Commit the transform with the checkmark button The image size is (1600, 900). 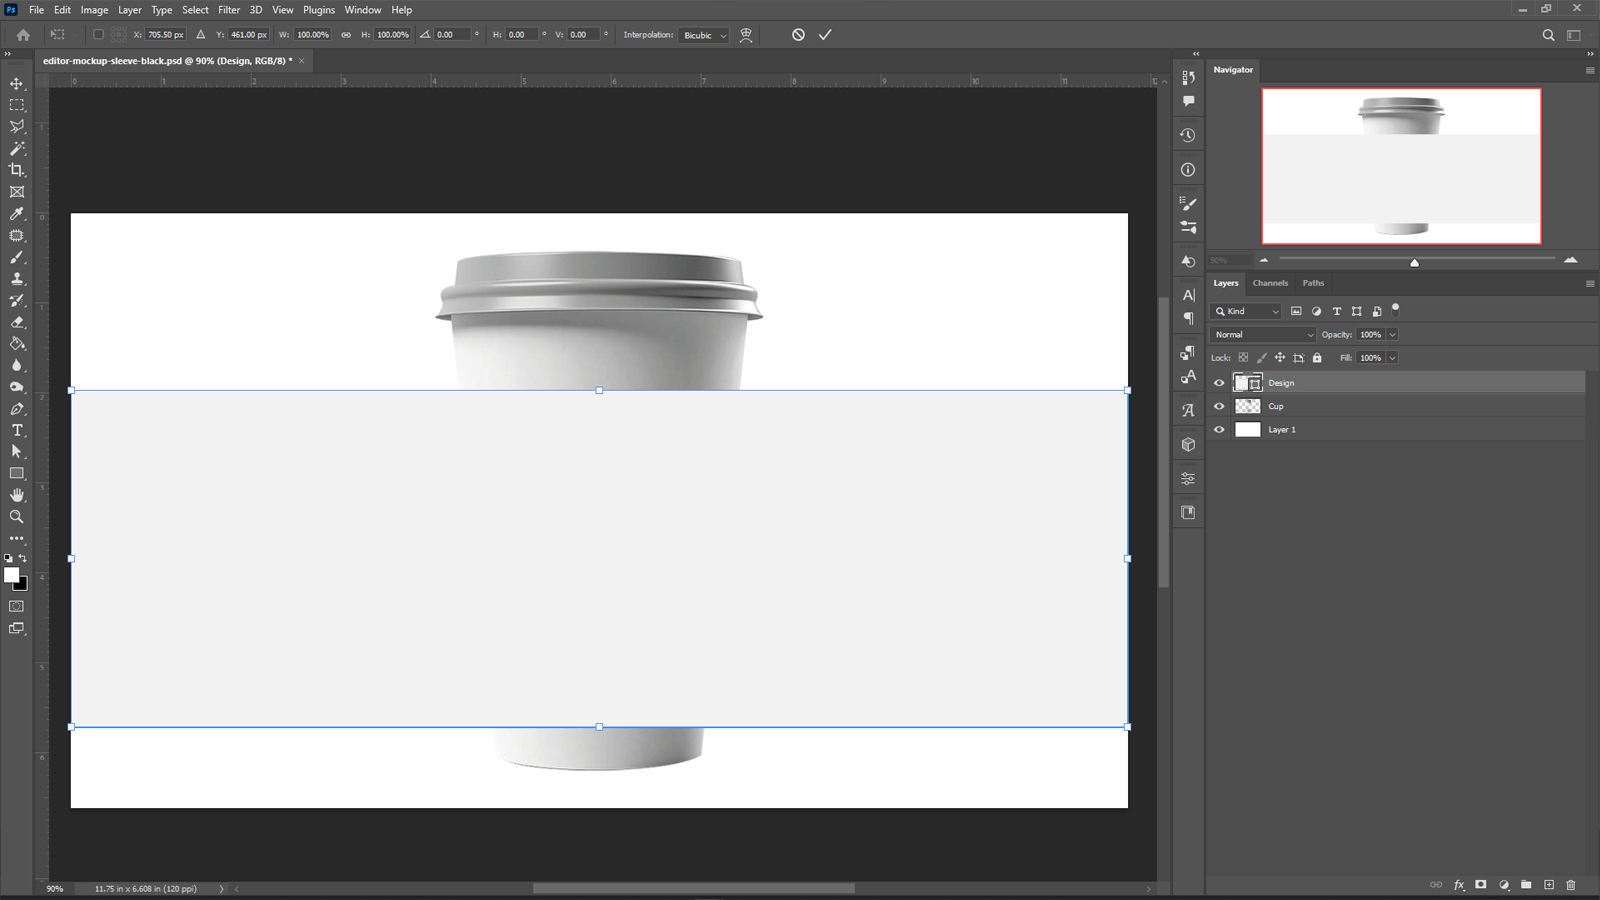(x=825, y=34)
